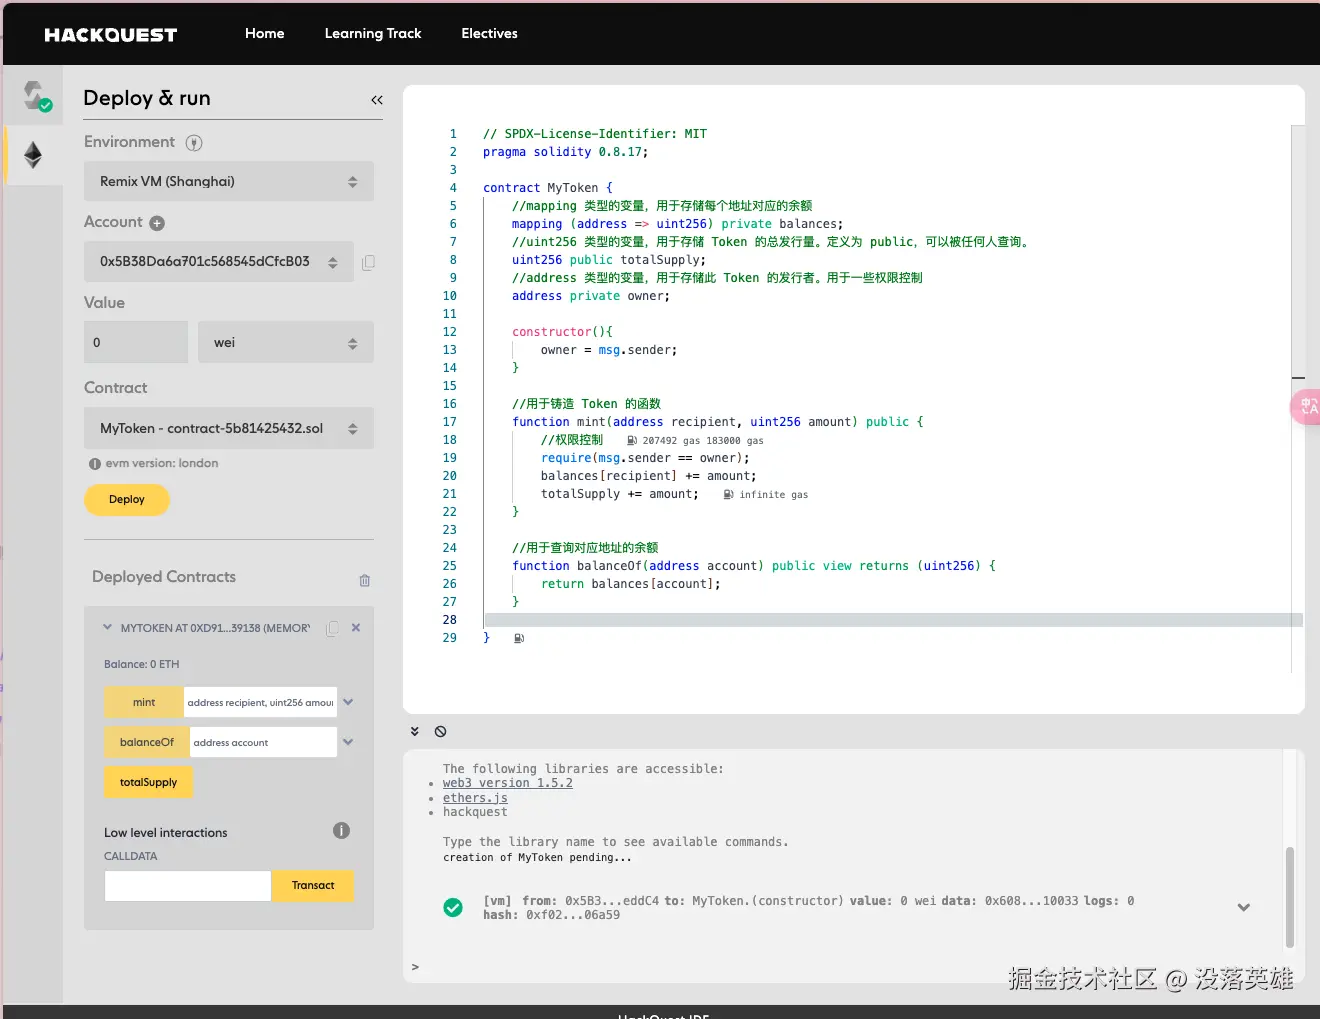Call the balanceOf function button
The height and width of the screenshot is (1019, 1320).
[147, 742]
